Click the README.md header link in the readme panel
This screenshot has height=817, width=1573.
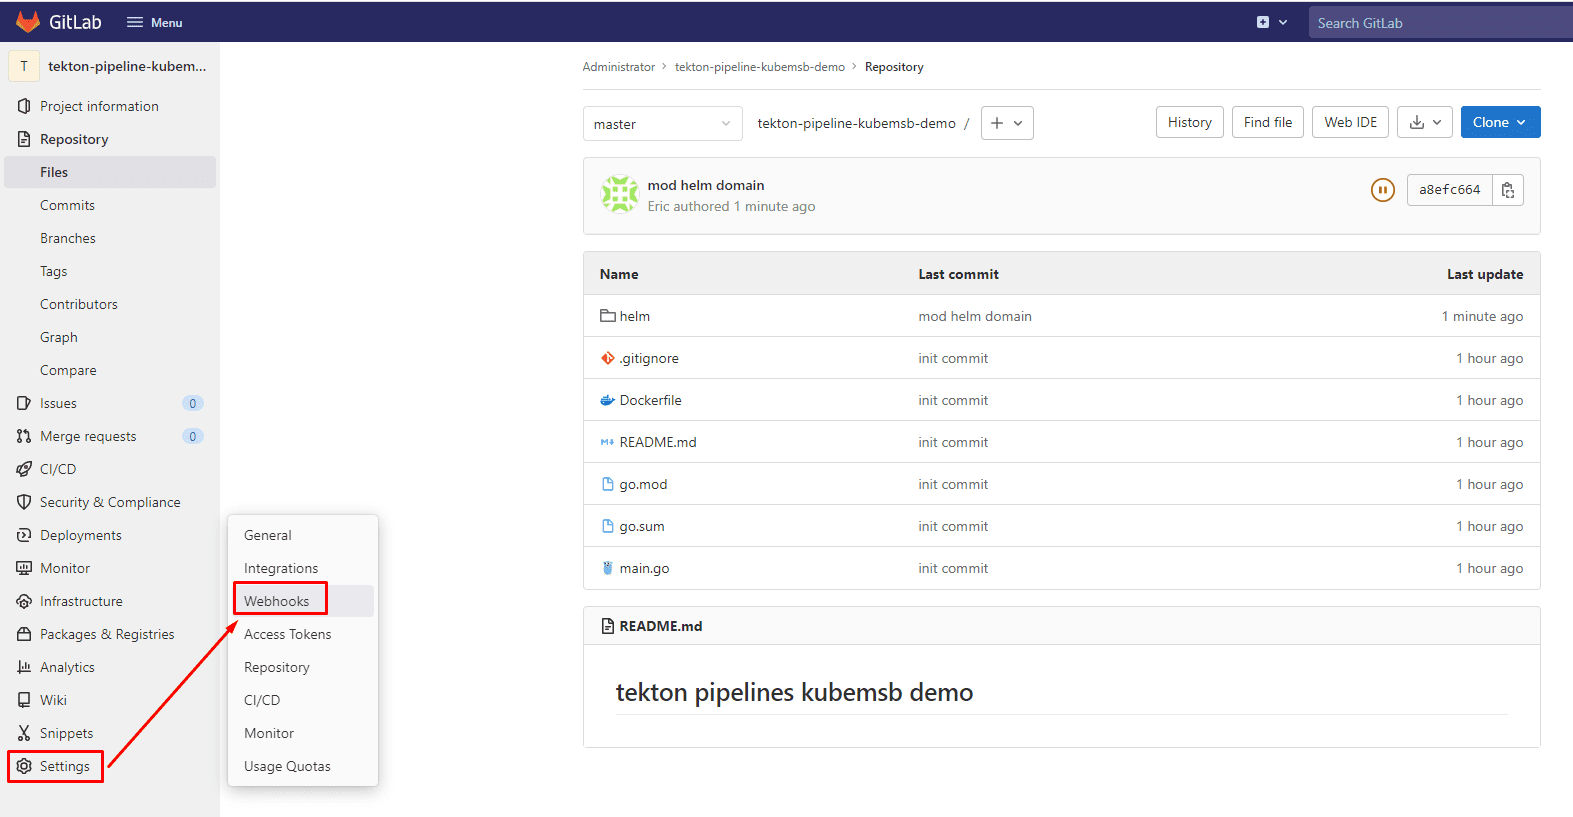661,626
